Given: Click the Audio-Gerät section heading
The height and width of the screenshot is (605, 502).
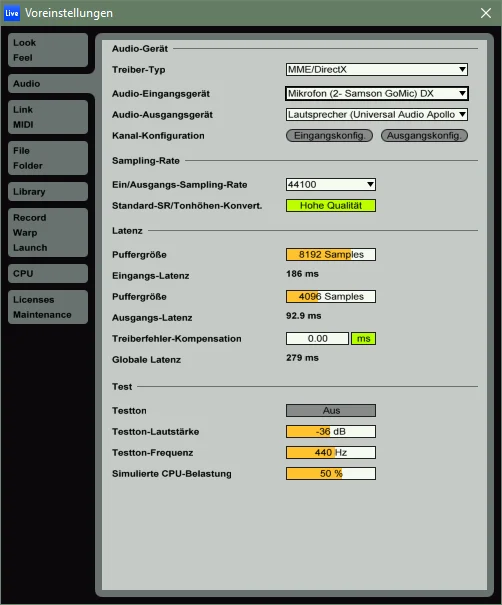Looking at the screenshot, I should (140, 49).
